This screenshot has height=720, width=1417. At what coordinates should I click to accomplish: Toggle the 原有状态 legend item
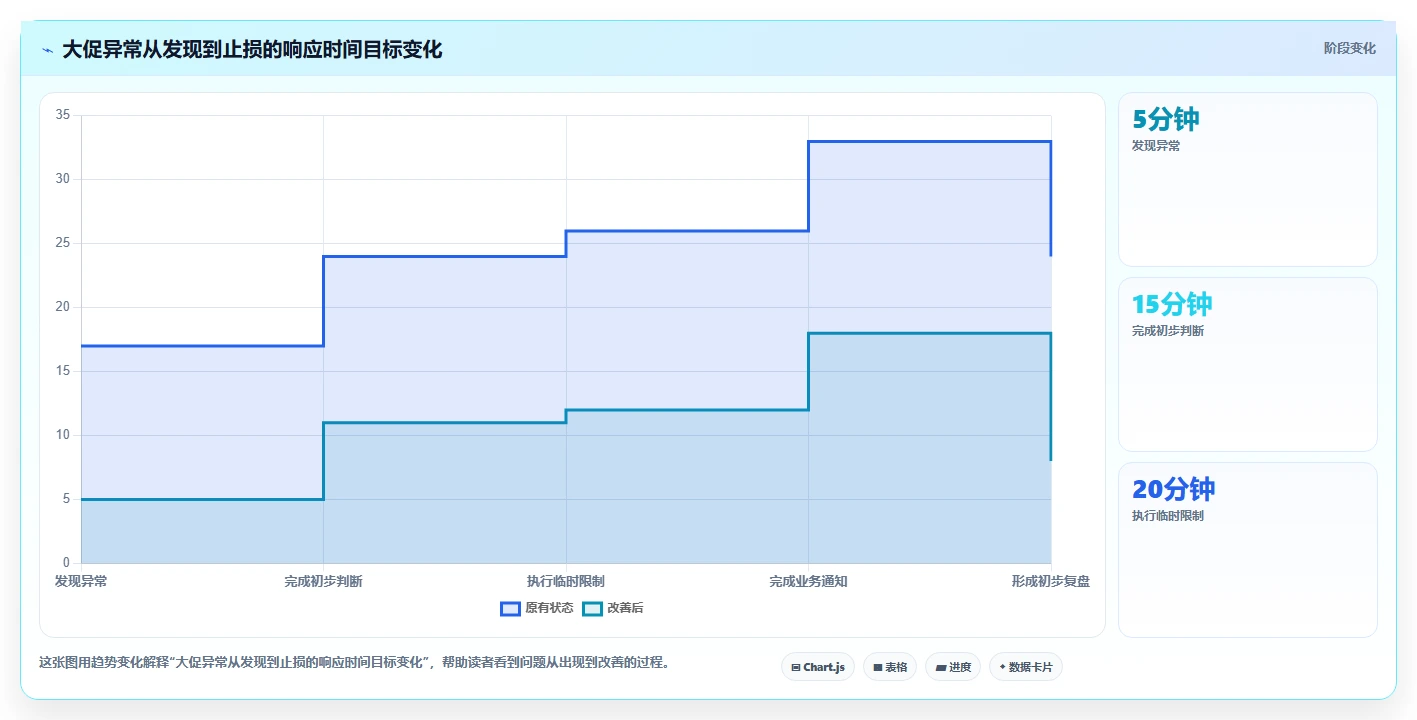coord(537,608)
